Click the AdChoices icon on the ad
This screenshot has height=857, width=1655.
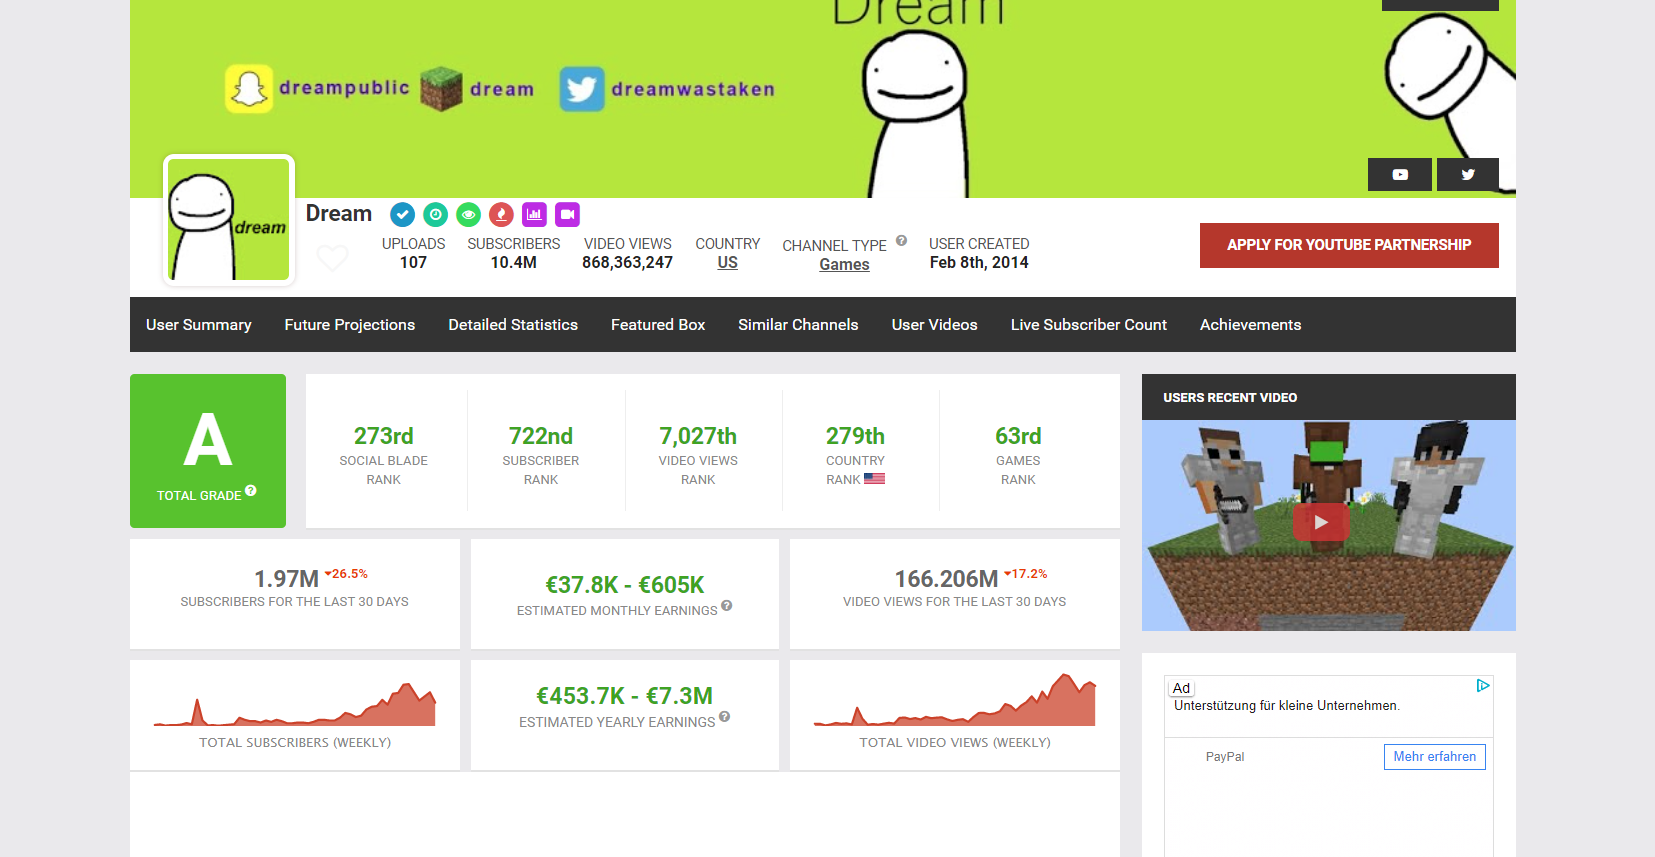point(1483,686)
